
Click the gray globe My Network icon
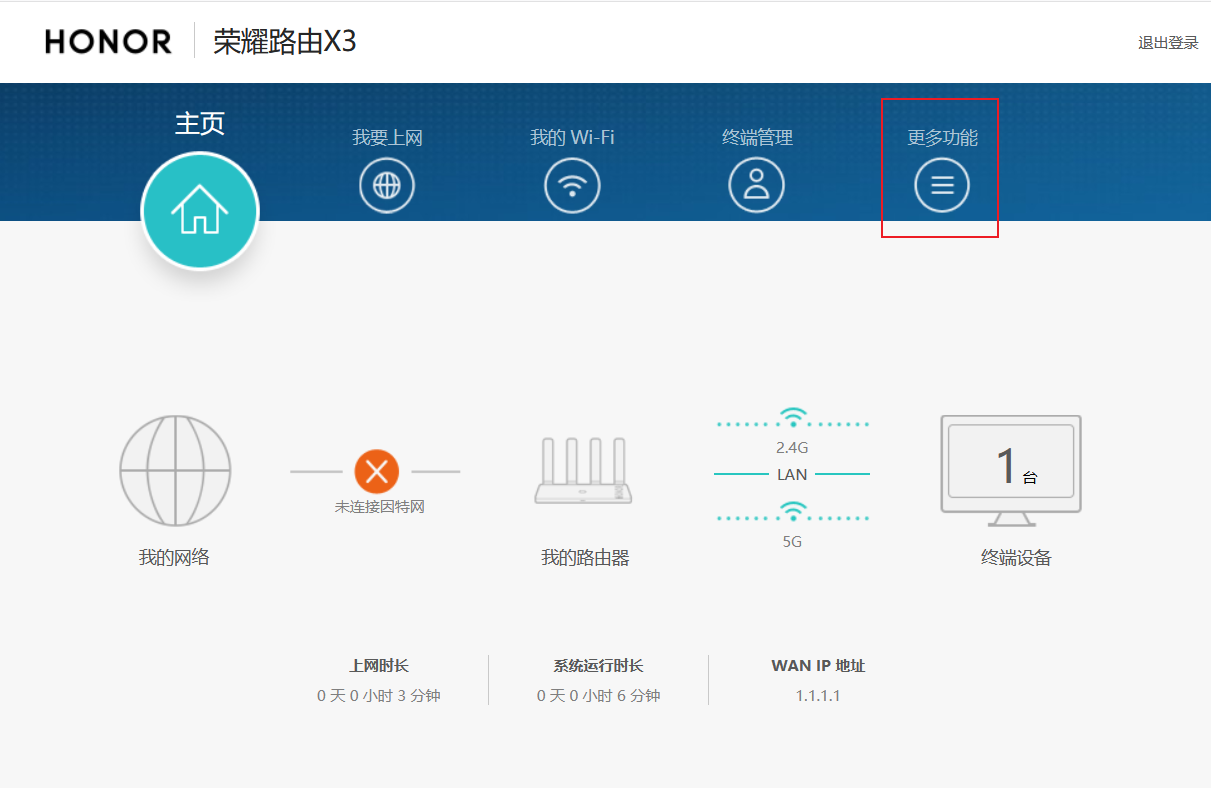(x=175, y=471)
